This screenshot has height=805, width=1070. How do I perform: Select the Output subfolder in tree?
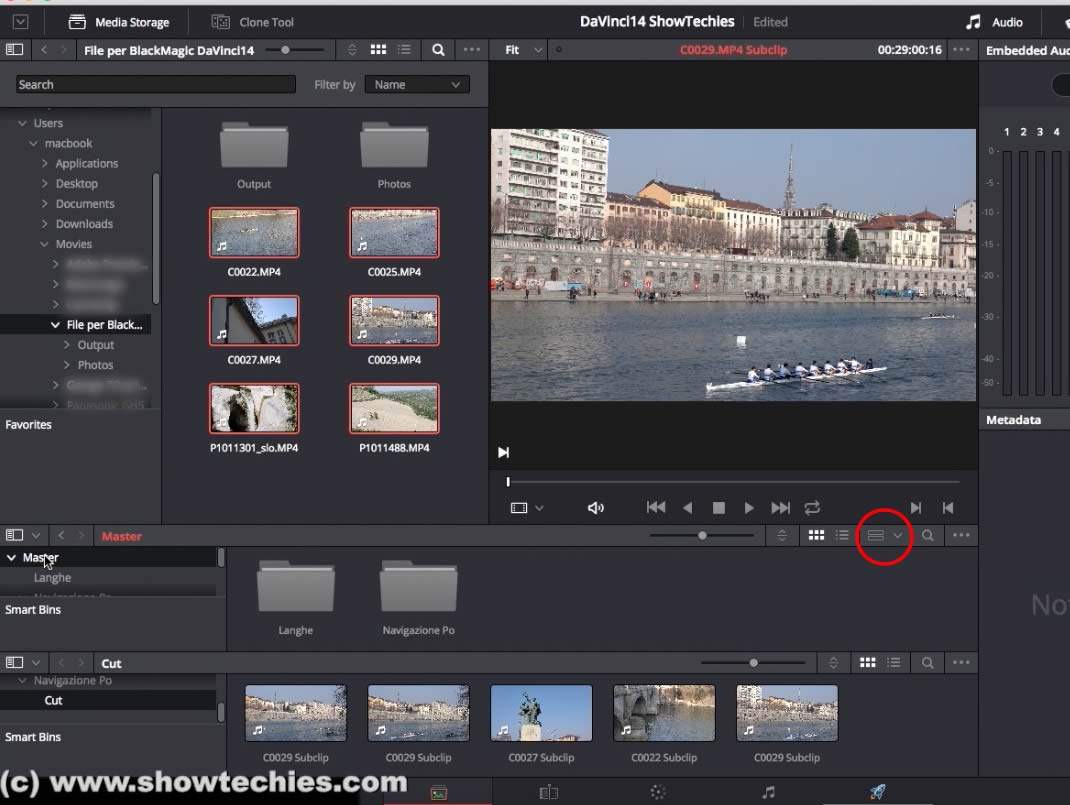click(x=96, y=345)
